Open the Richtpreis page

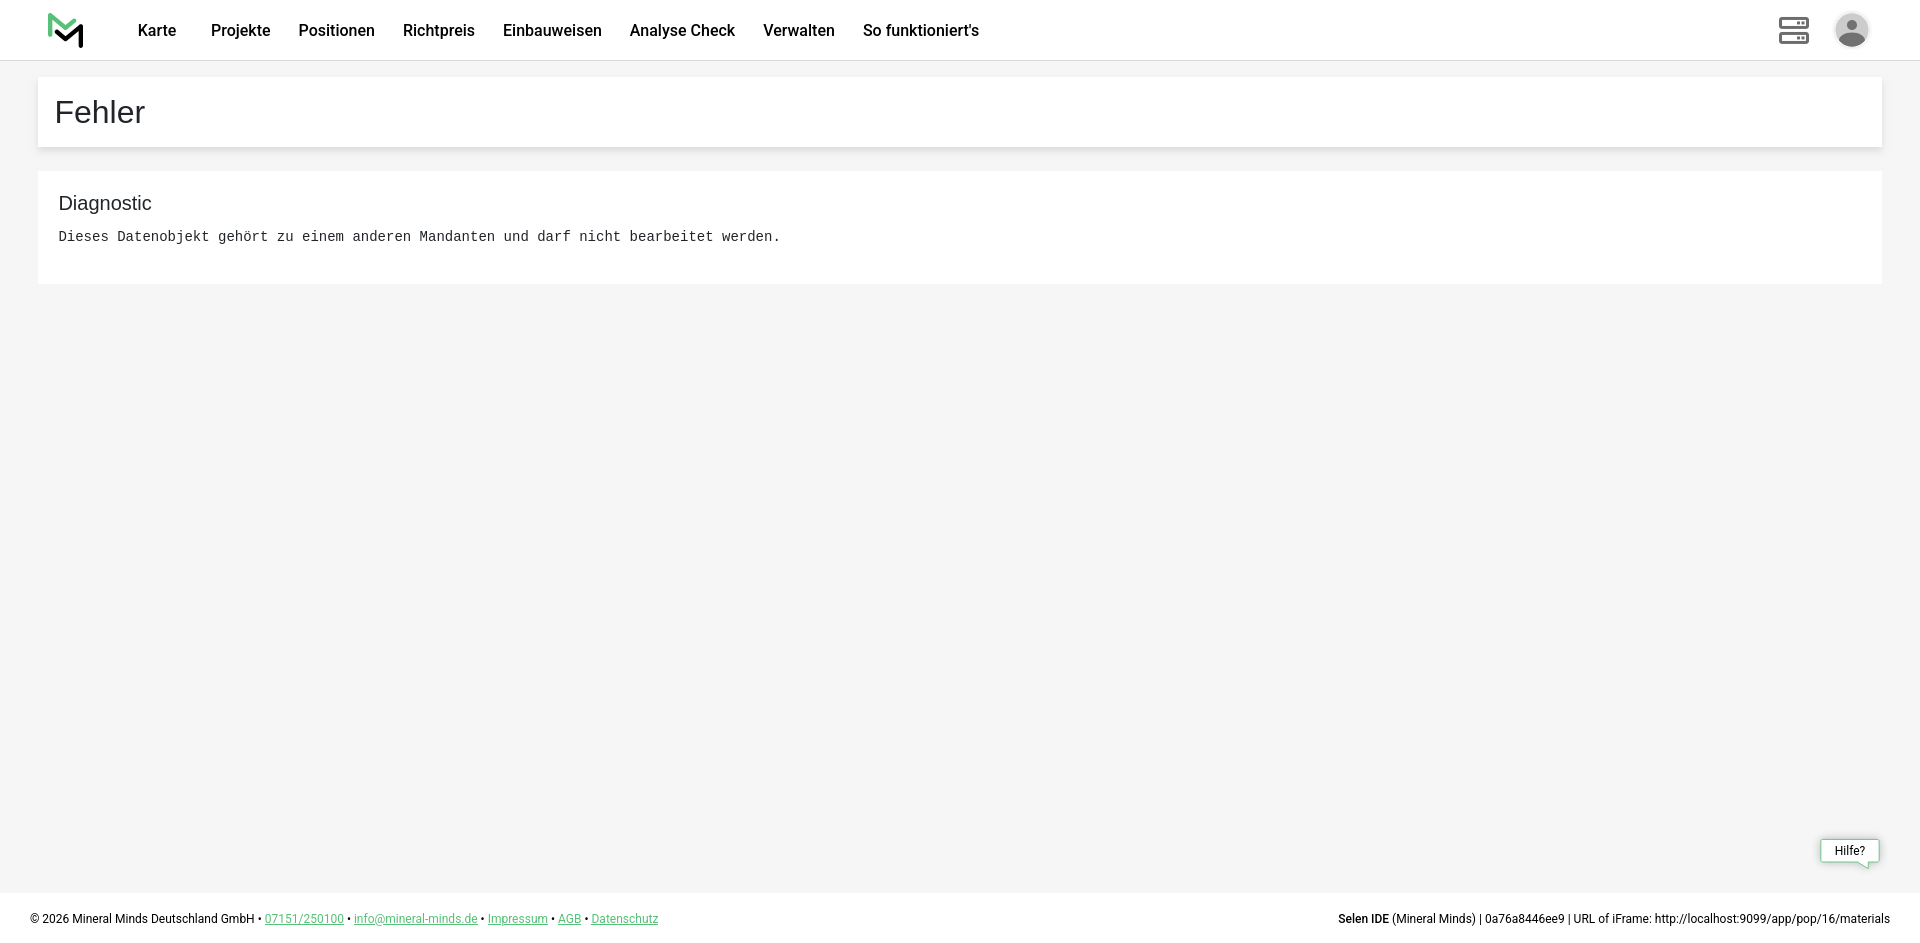(438, 31)
